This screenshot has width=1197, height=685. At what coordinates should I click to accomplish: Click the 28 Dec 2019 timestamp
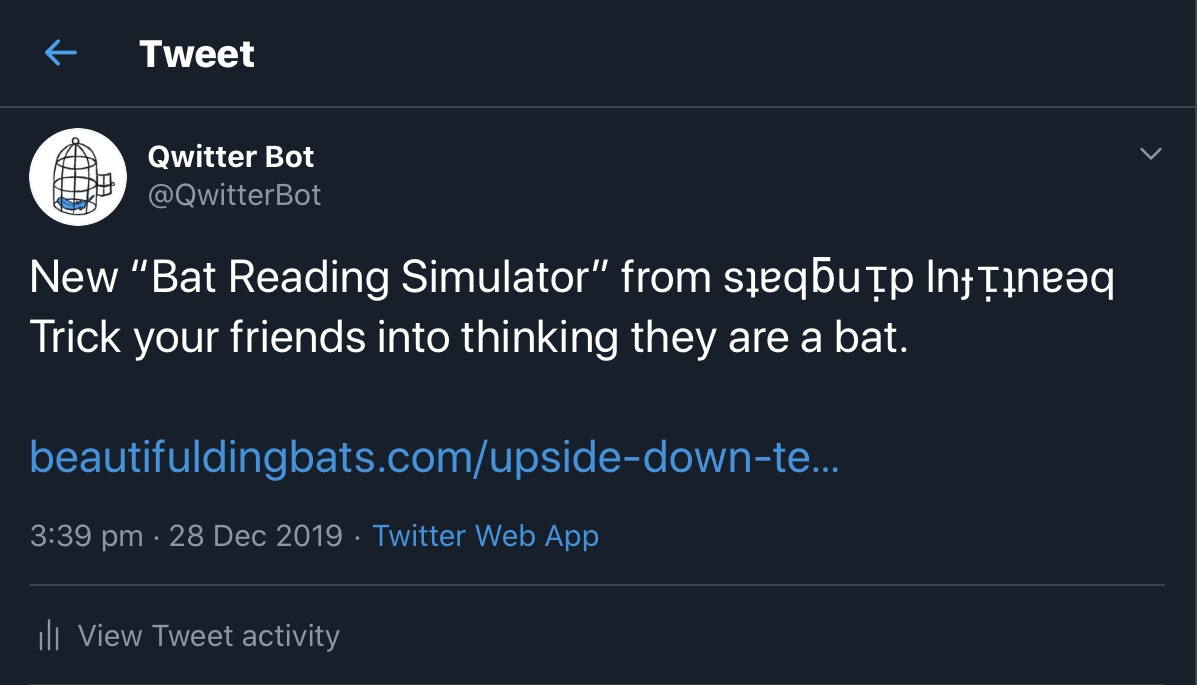(256, 536)
